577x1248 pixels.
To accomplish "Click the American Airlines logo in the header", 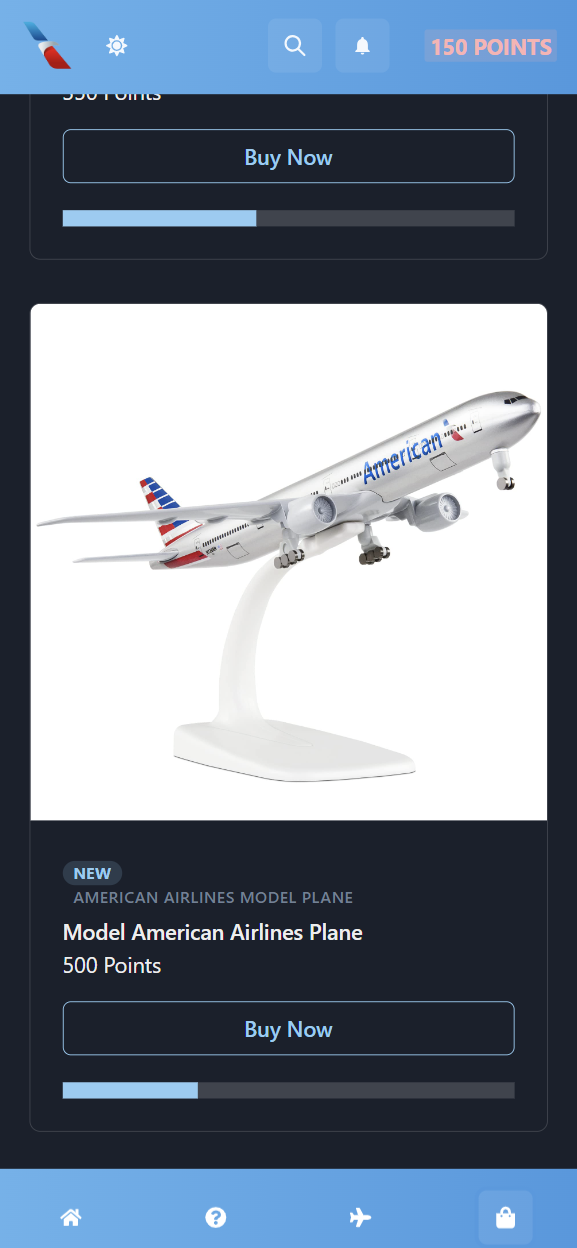I will 48,46.
